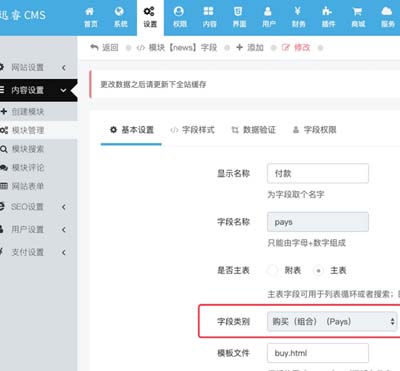Image resolution: width=400 pixels, height=371 pixels.
Task: Click the 财务 yen icon
Action: pyautogui.click(x=298, y=11)
